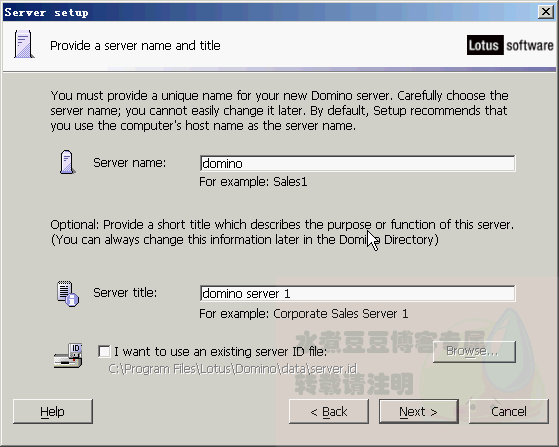The width and height of the screenshot is (559, 447).
Task: Go back with the Back button
Action: tap(329, 412)
